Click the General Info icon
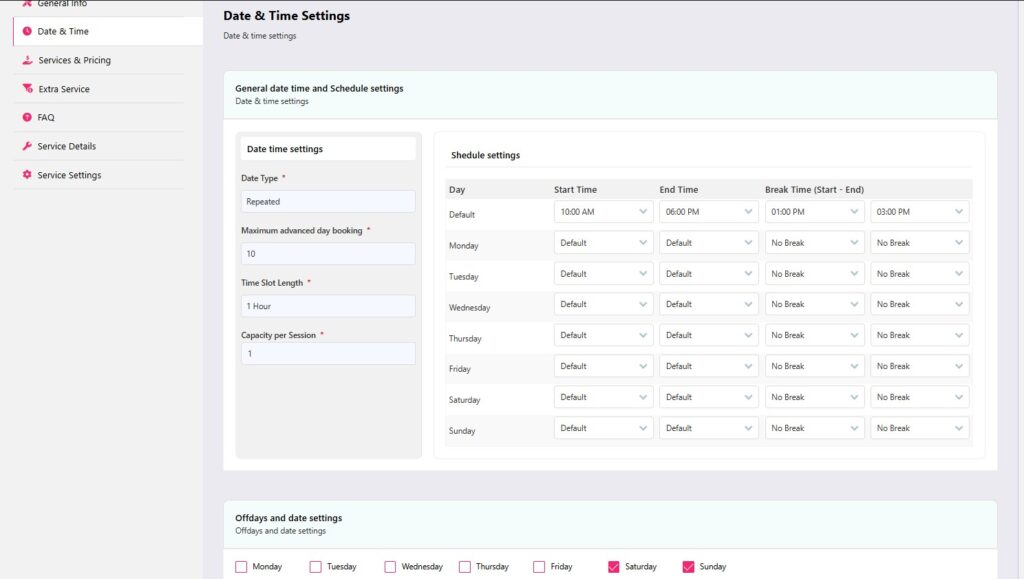 27,4
